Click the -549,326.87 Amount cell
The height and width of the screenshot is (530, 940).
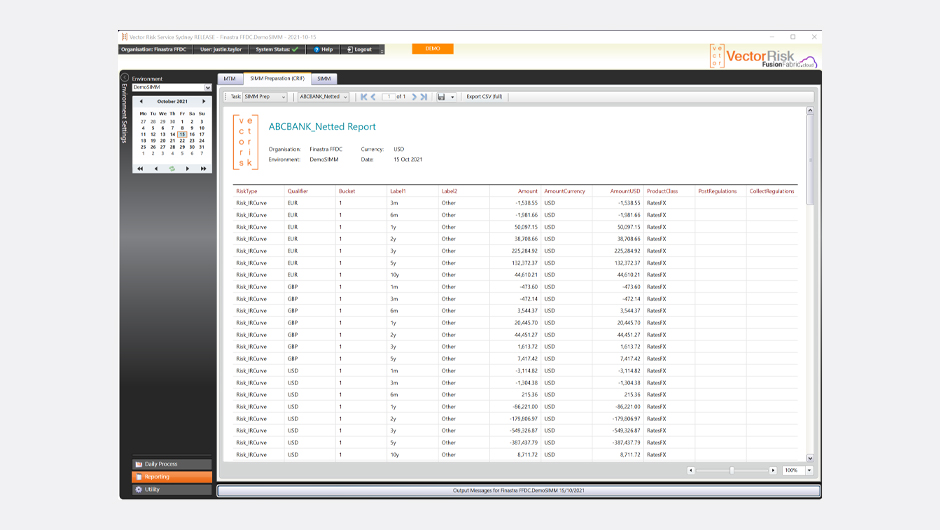click(x=523, y=430)
